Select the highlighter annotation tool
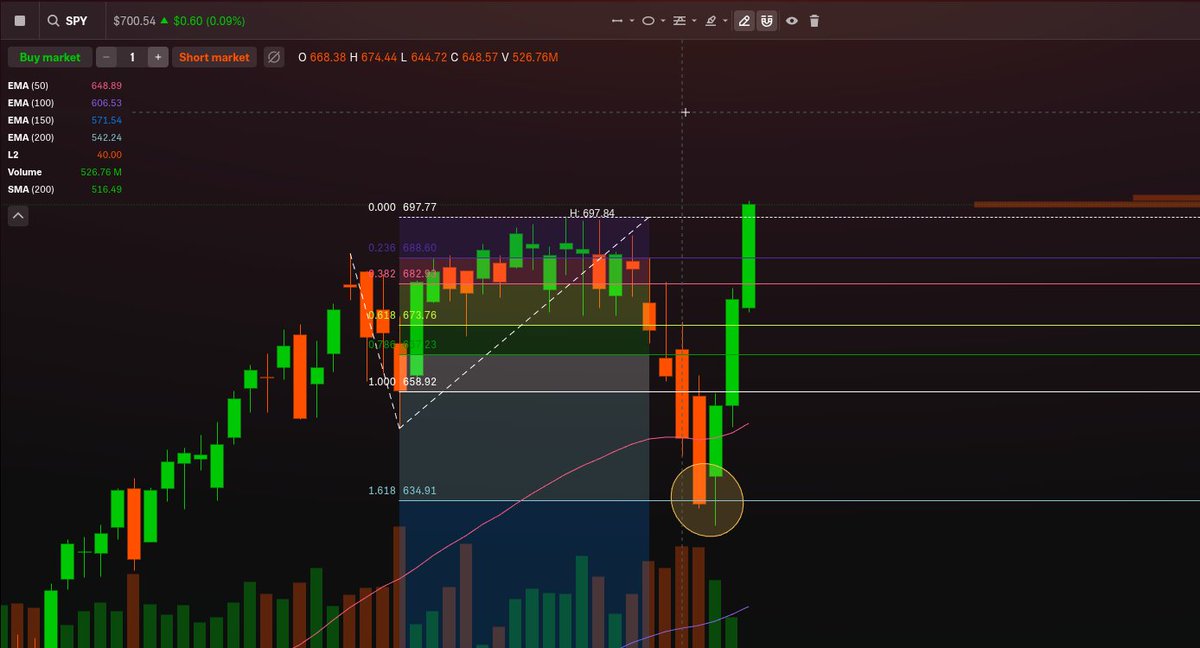Image resolution: width=1200 pixels, height=648 pixels. (x=711, y=20)
